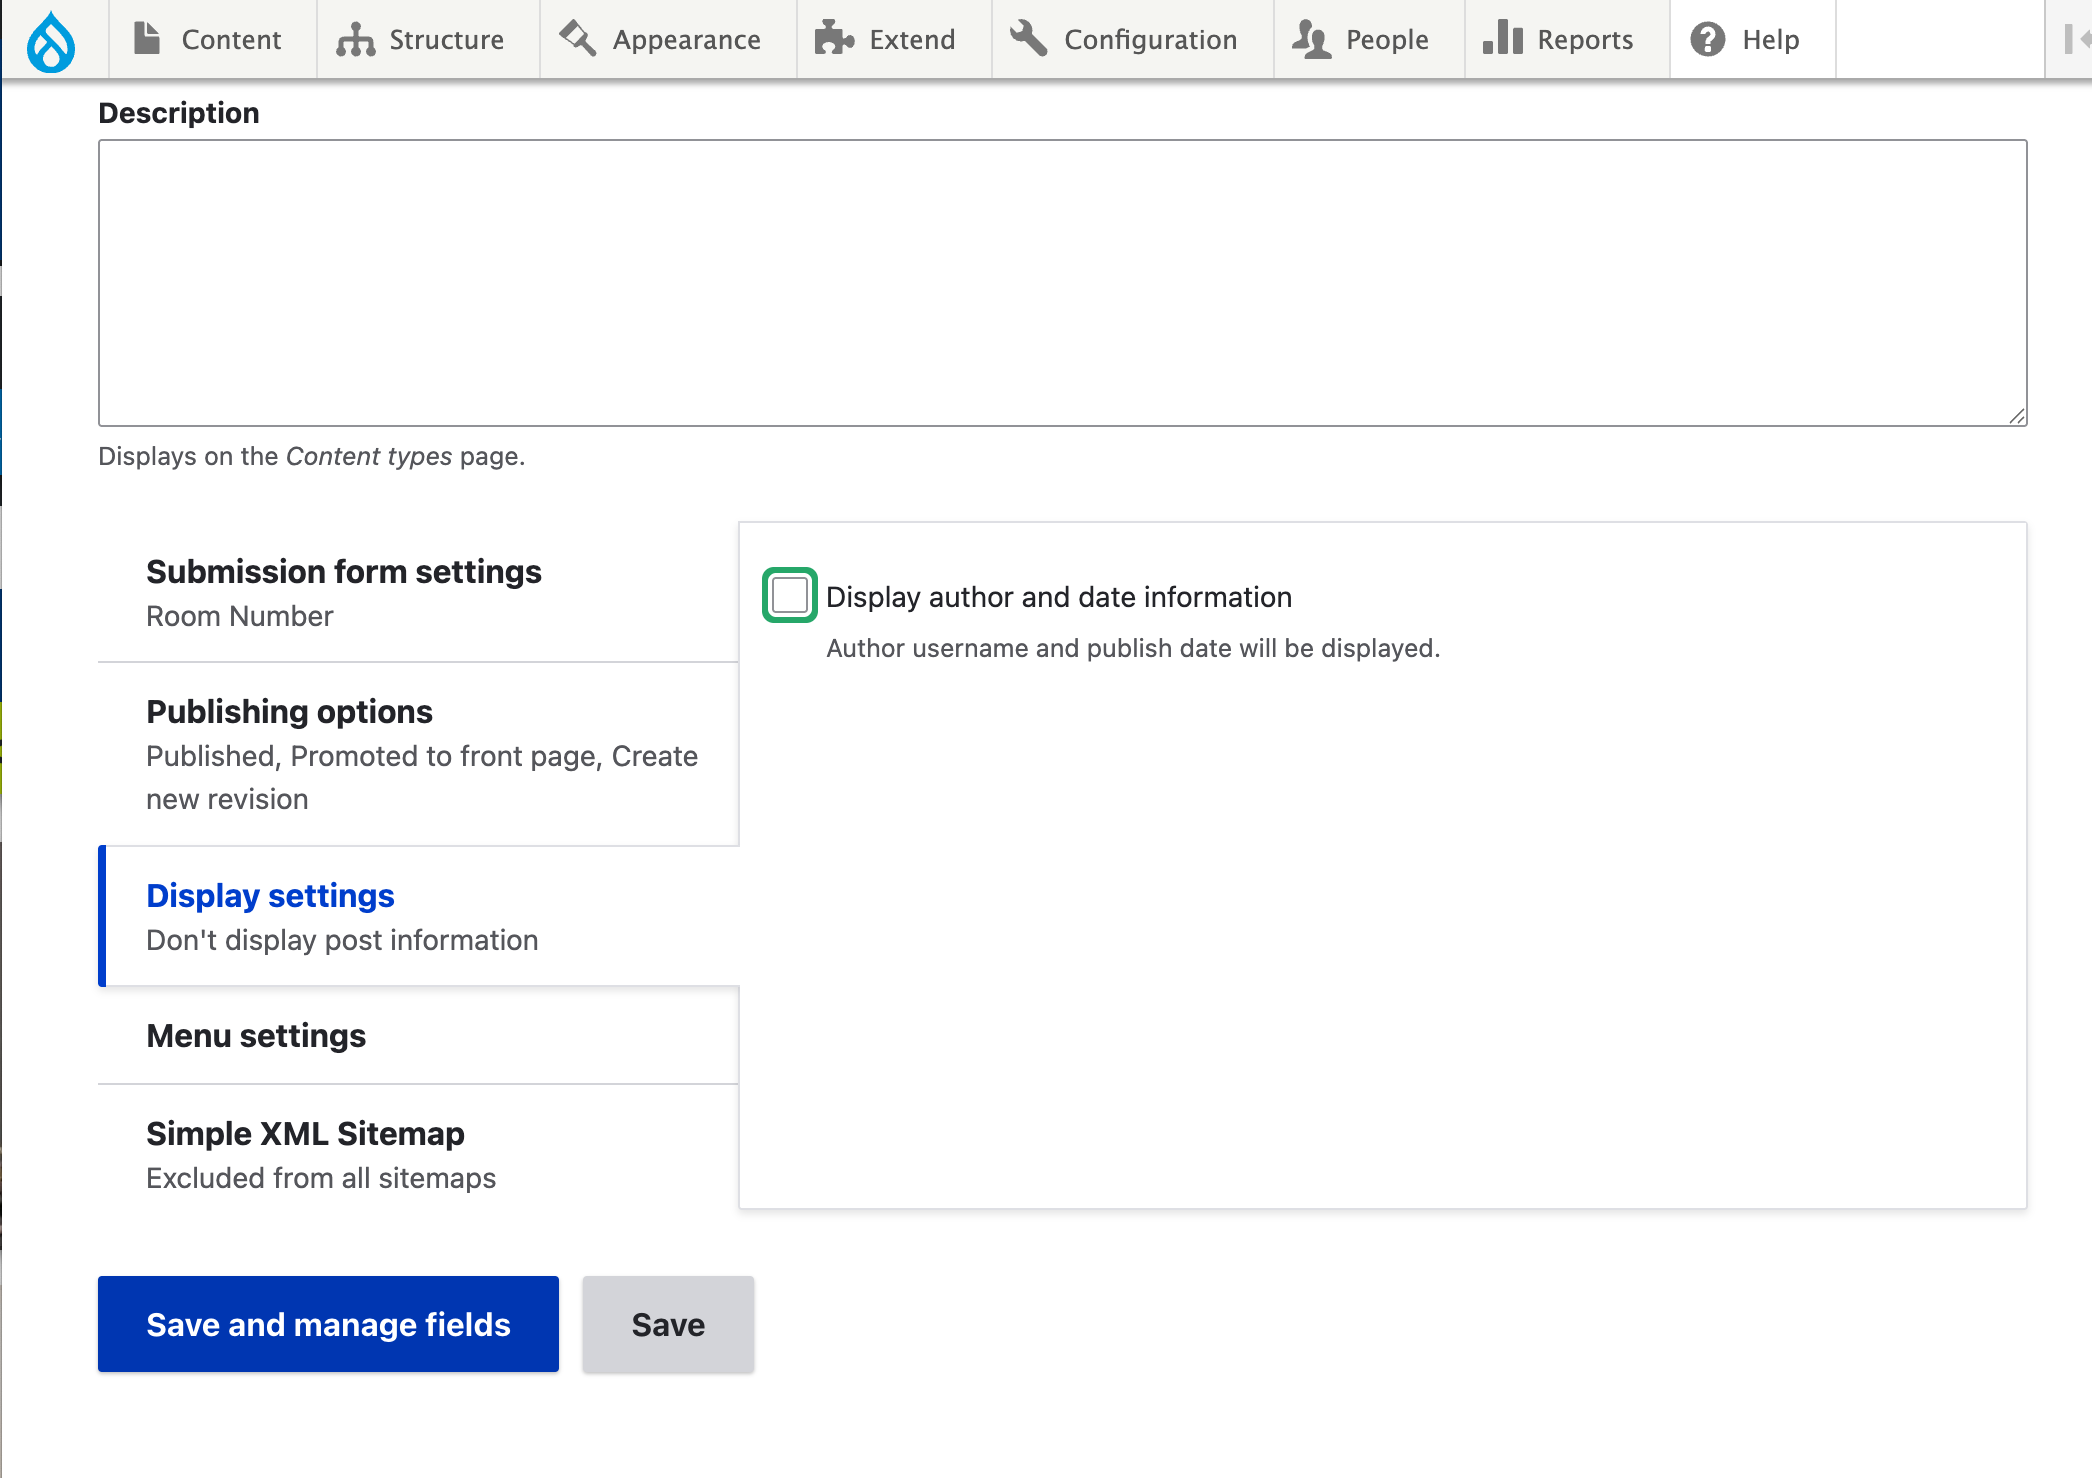Open the People menu

click(1369, 39)
